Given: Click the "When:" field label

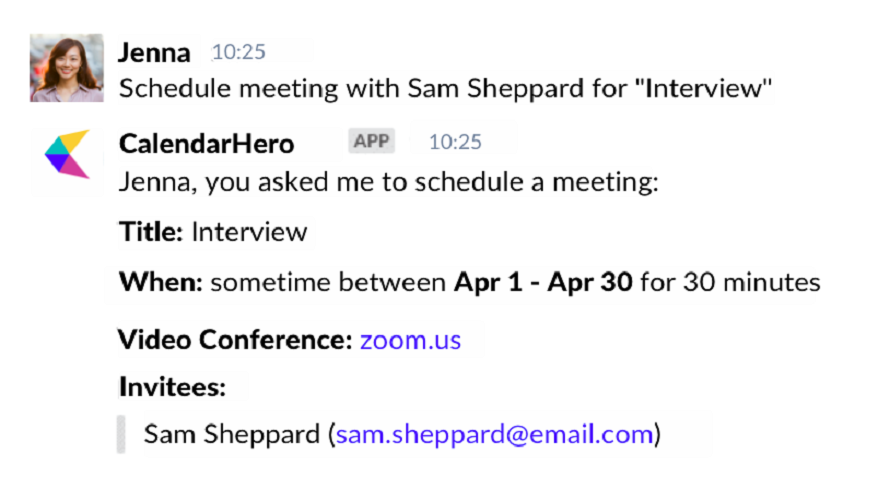Looking at the screenshot, I should point(161,283).
